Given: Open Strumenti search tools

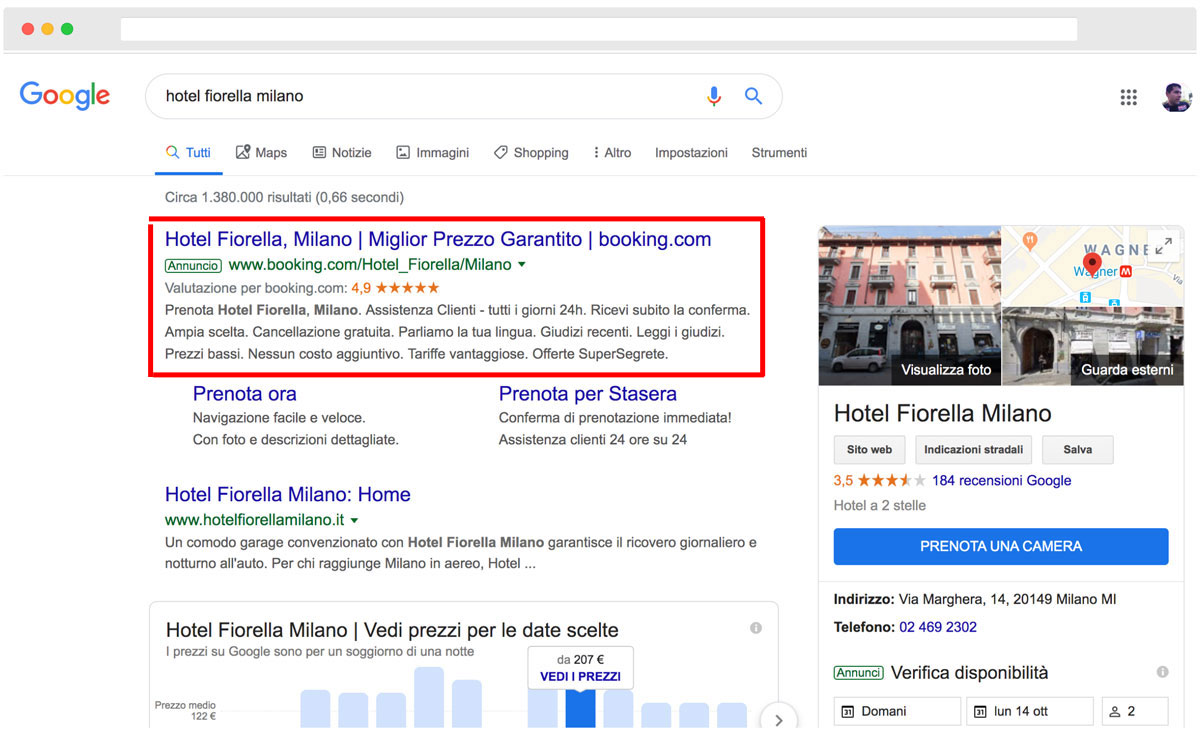Looking at the screenshot, I should [779, 153].
